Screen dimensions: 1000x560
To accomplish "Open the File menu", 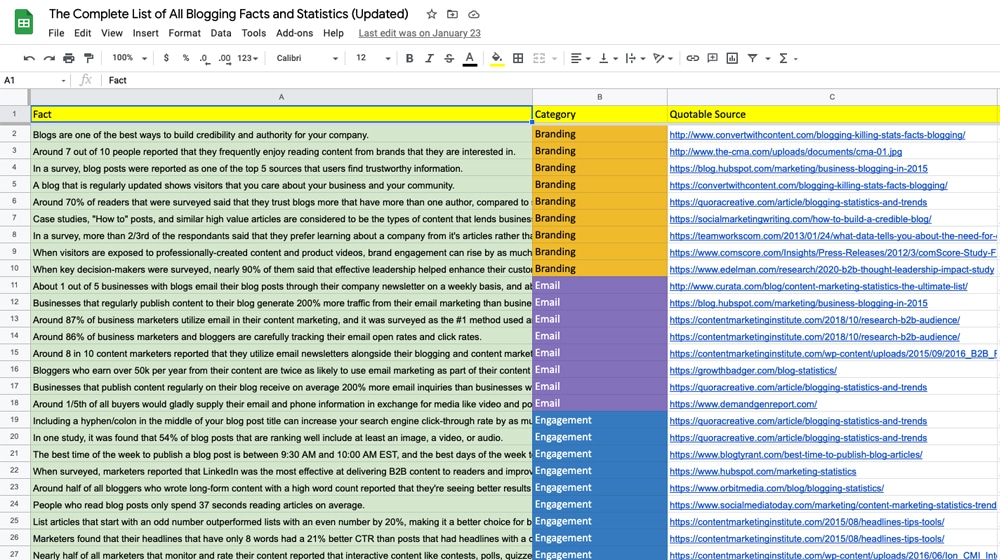I will (56, 33).
